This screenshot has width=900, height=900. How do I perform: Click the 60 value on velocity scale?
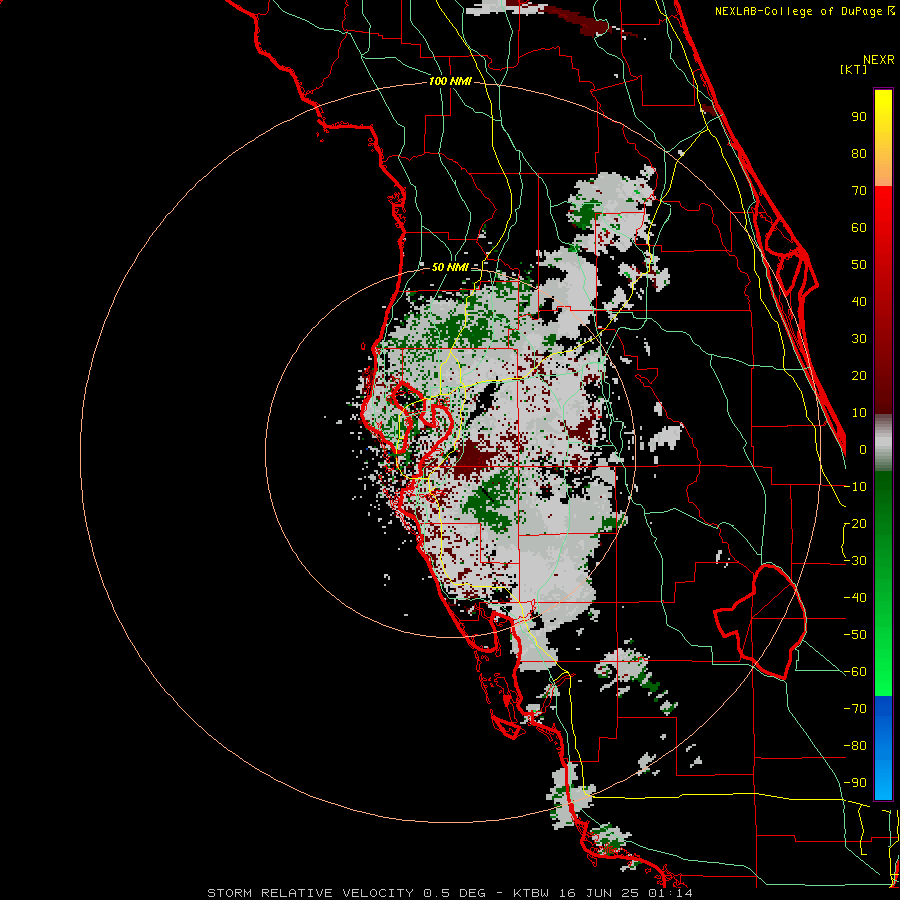pos(859,227)
